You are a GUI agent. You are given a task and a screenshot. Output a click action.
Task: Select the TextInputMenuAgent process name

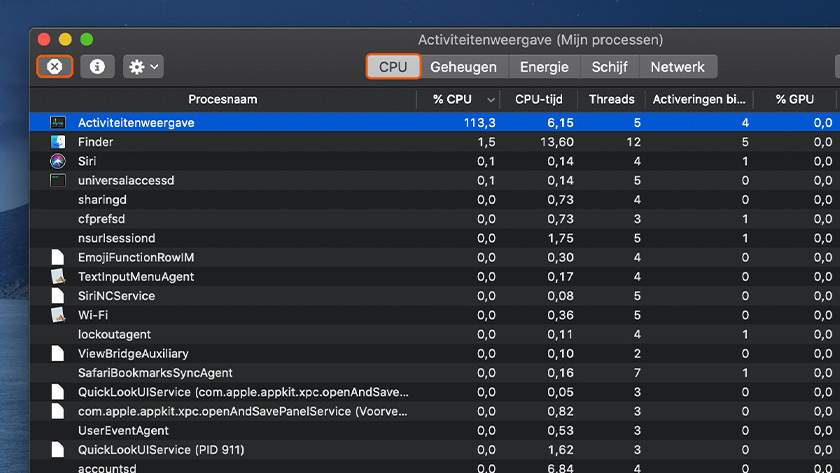(x=136, y=277)
